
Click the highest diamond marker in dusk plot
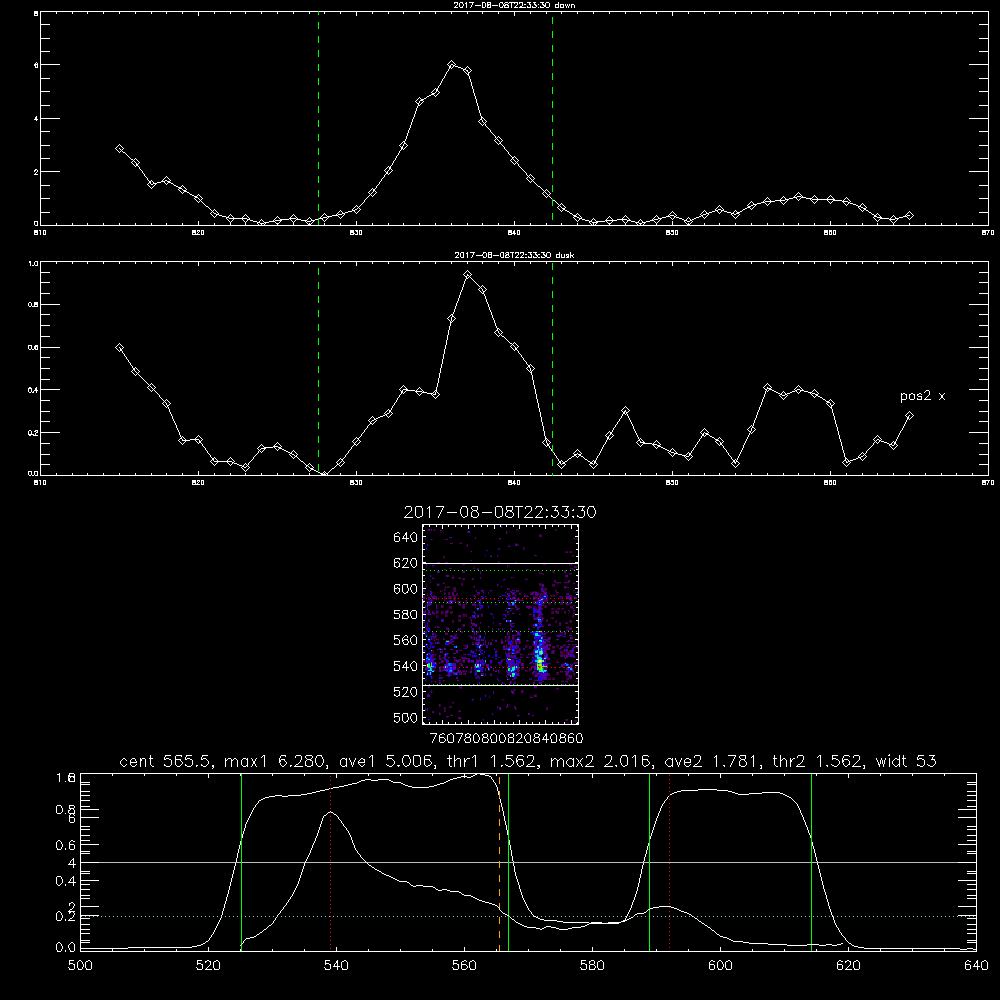pos(467,275)
